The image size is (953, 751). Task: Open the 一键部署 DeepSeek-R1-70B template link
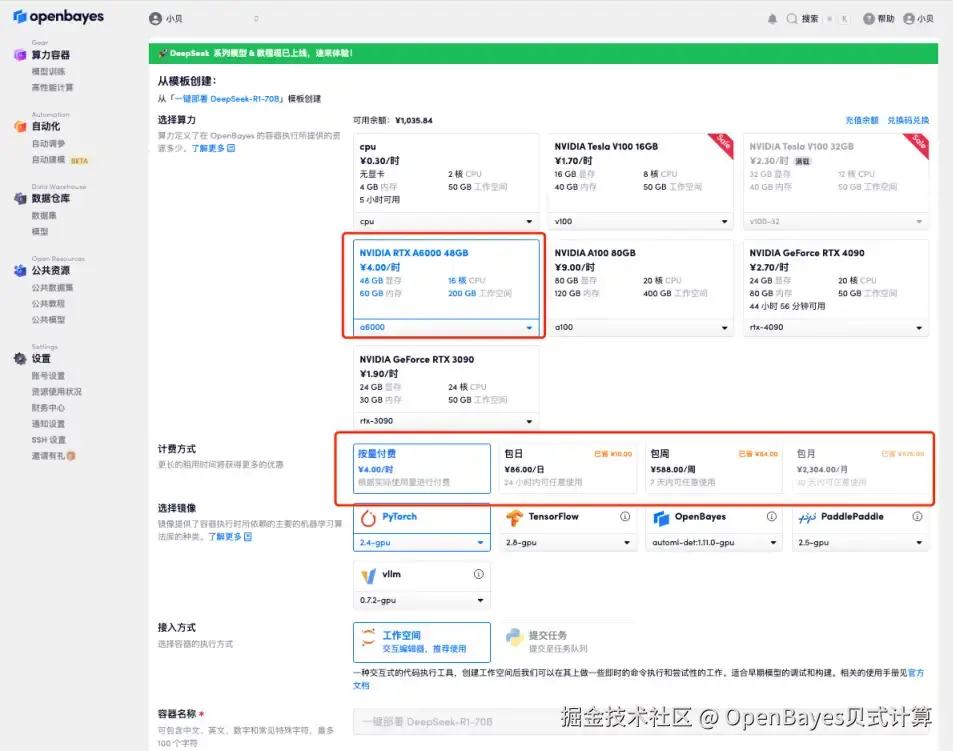click(227, 99)
